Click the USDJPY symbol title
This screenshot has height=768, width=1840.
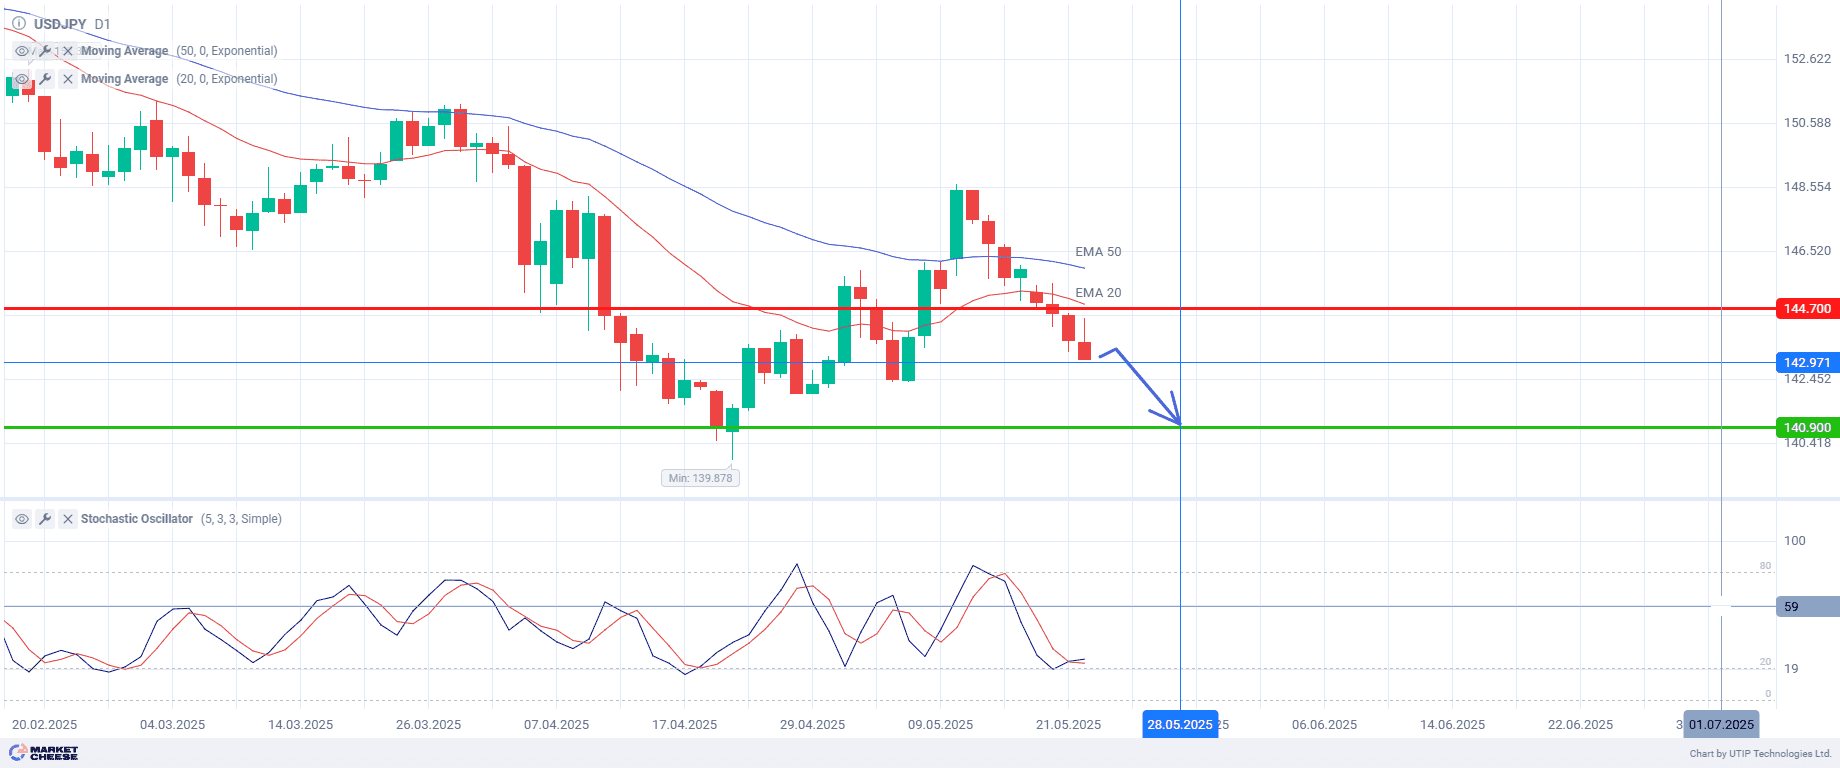click(60, 24)
